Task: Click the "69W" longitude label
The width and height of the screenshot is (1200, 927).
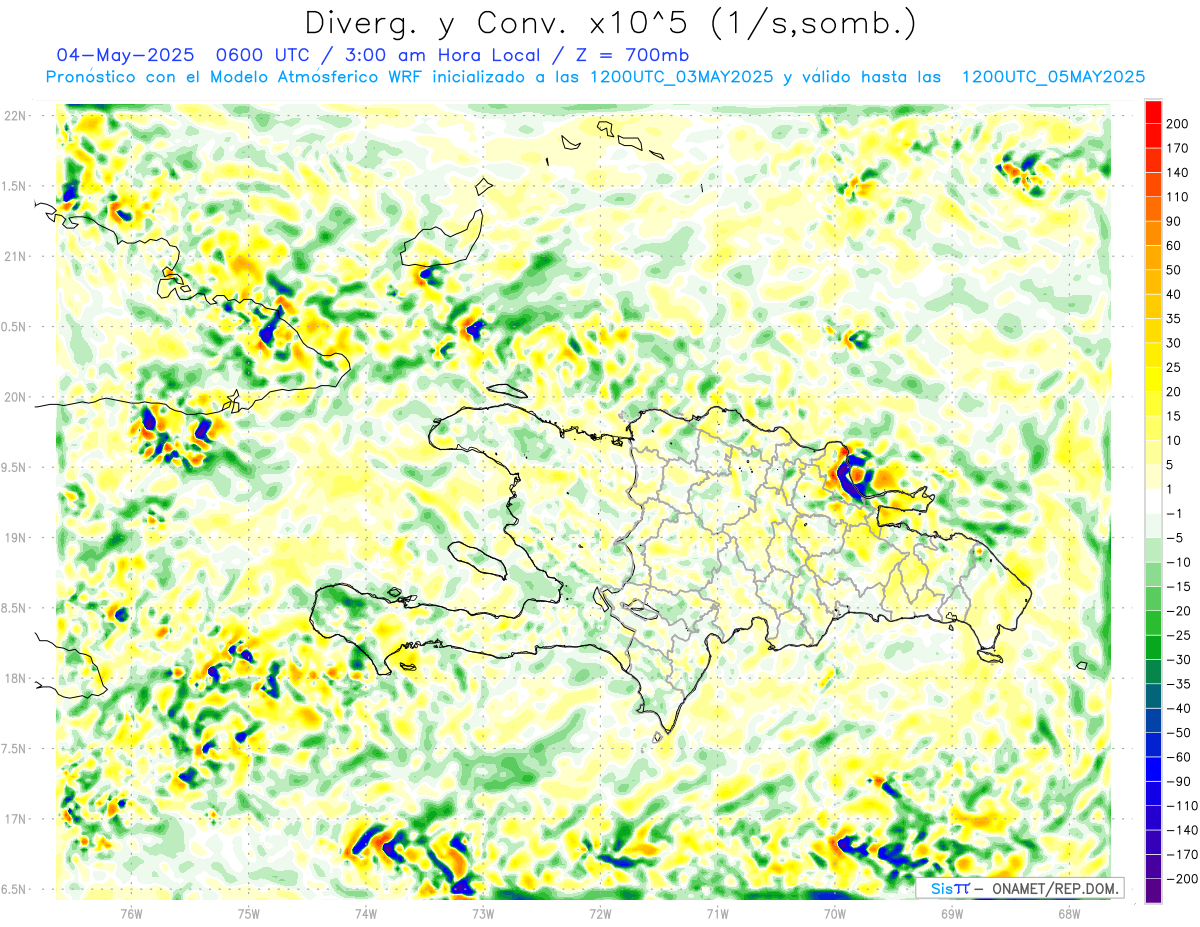Action: coord(952,913)
